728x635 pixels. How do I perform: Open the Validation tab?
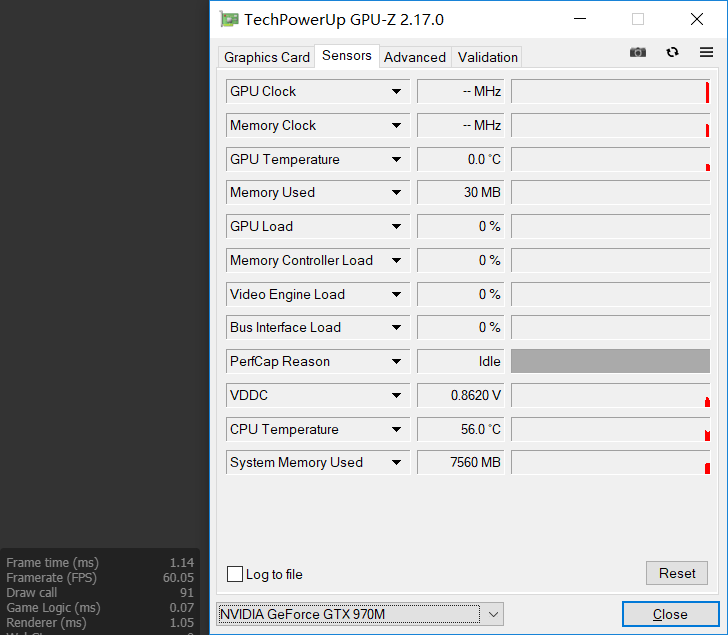click(x=487, y=57)
